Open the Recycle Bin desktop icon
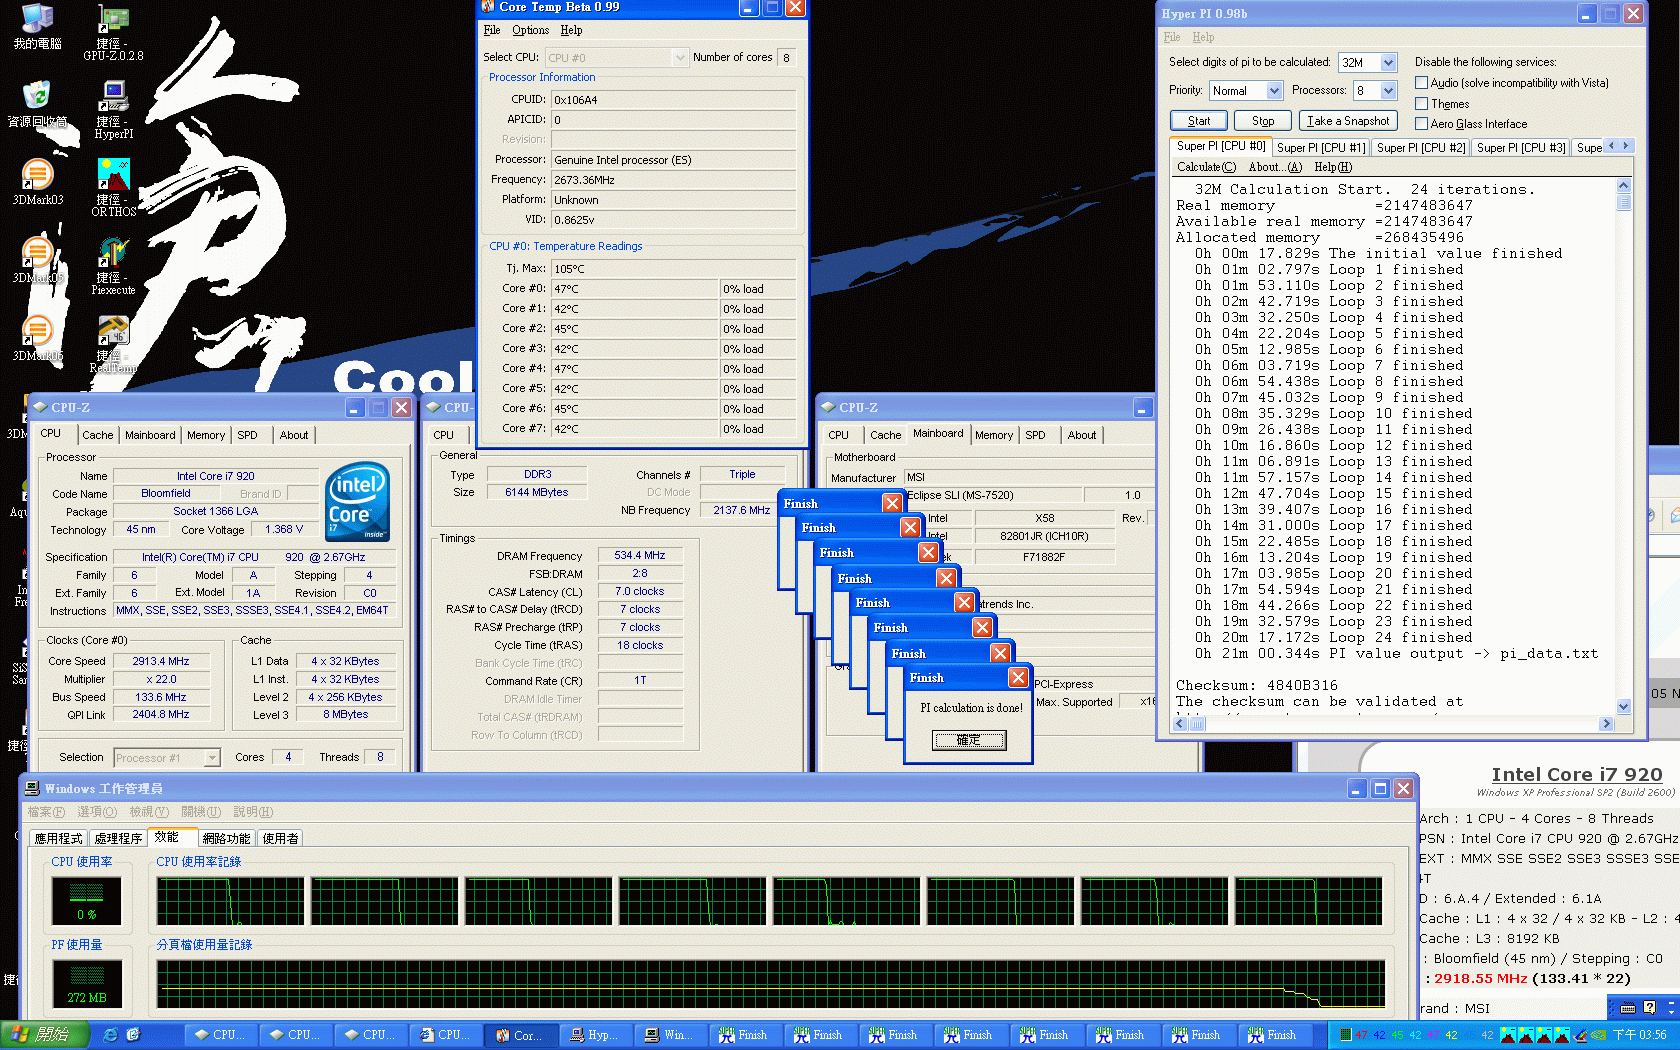 pyautogui.click(x=37, y=104)
